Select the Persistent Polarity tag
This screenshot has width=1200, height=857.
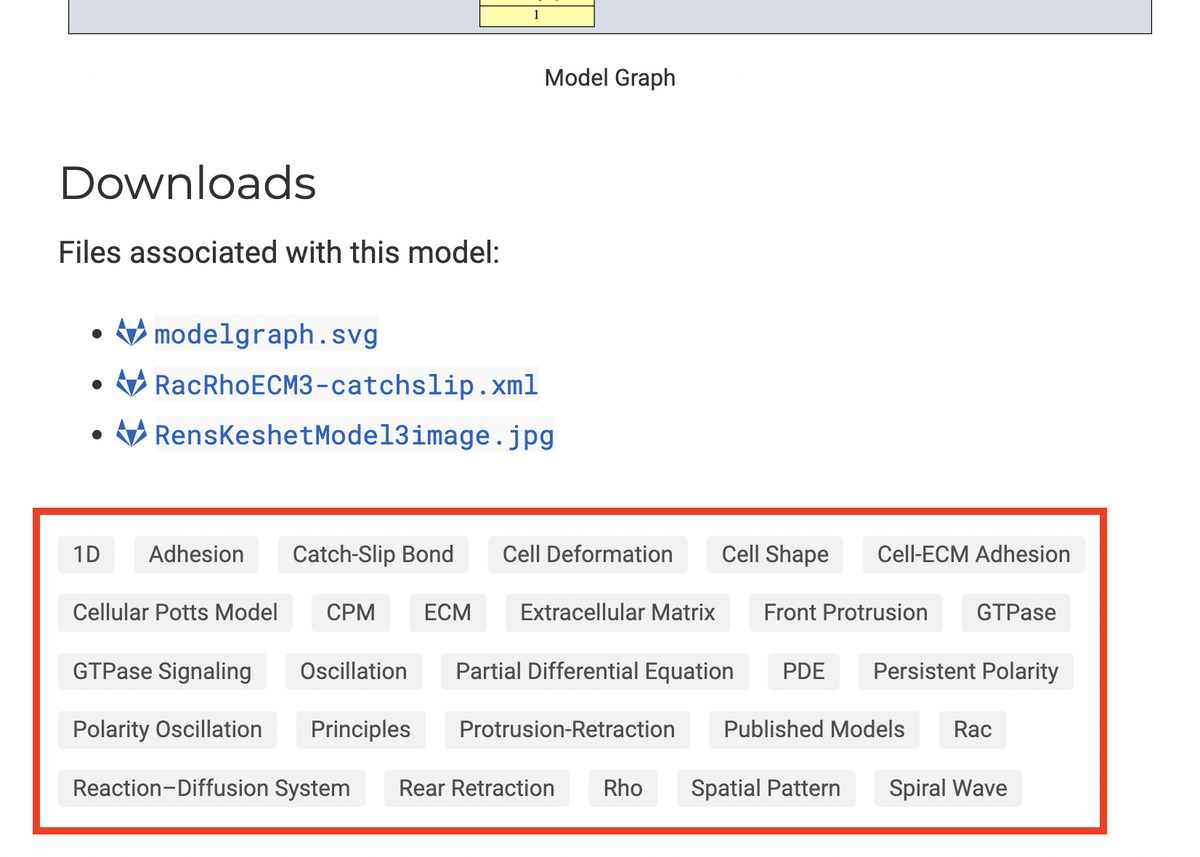click(x=965, y=671)
